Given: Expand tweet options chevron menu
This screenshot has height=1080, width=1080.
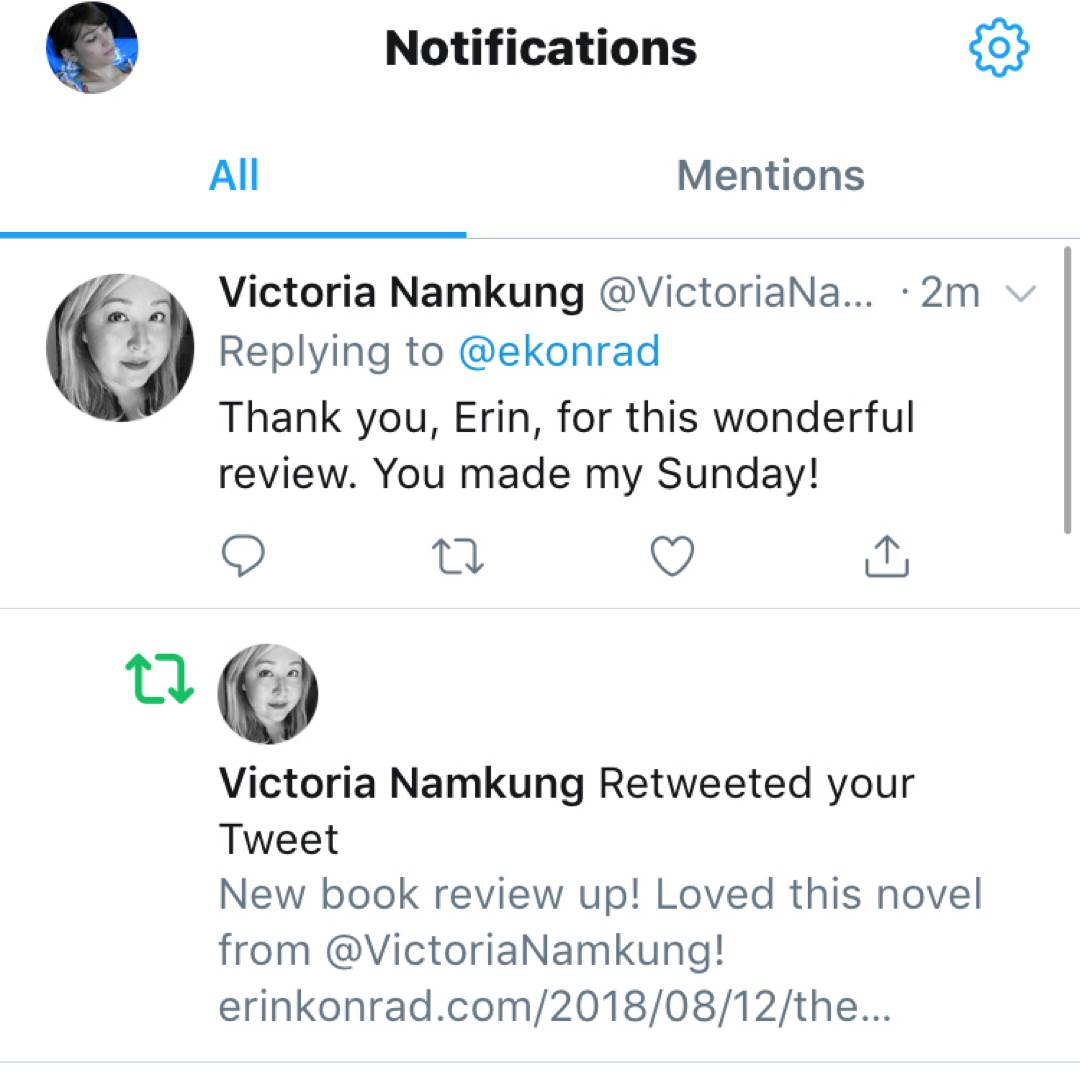Looking at the screenshot, I should pos(1020,294).
